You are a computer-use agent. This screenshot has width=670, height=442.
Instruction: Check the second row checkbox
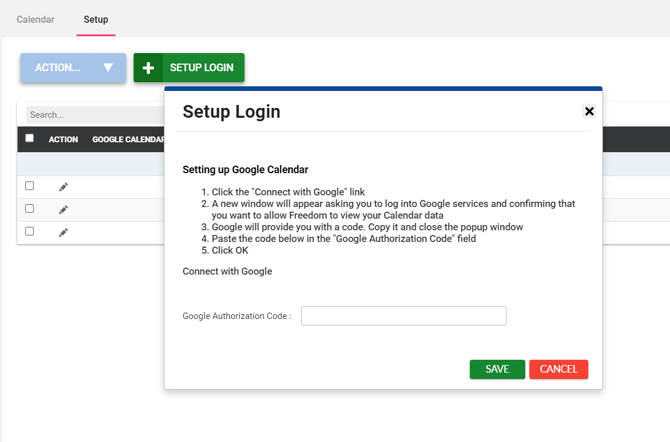click(x=29, y=209)
